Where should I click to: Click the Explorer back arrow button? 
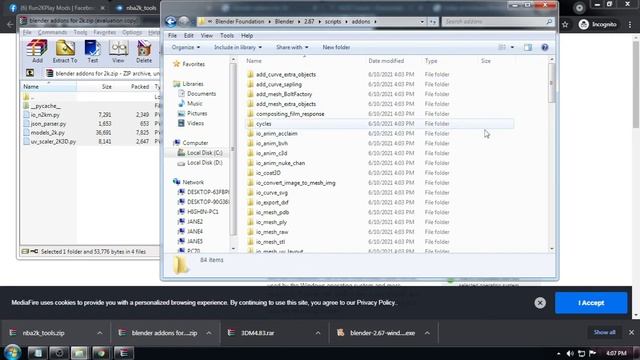(x=171, y=21)
